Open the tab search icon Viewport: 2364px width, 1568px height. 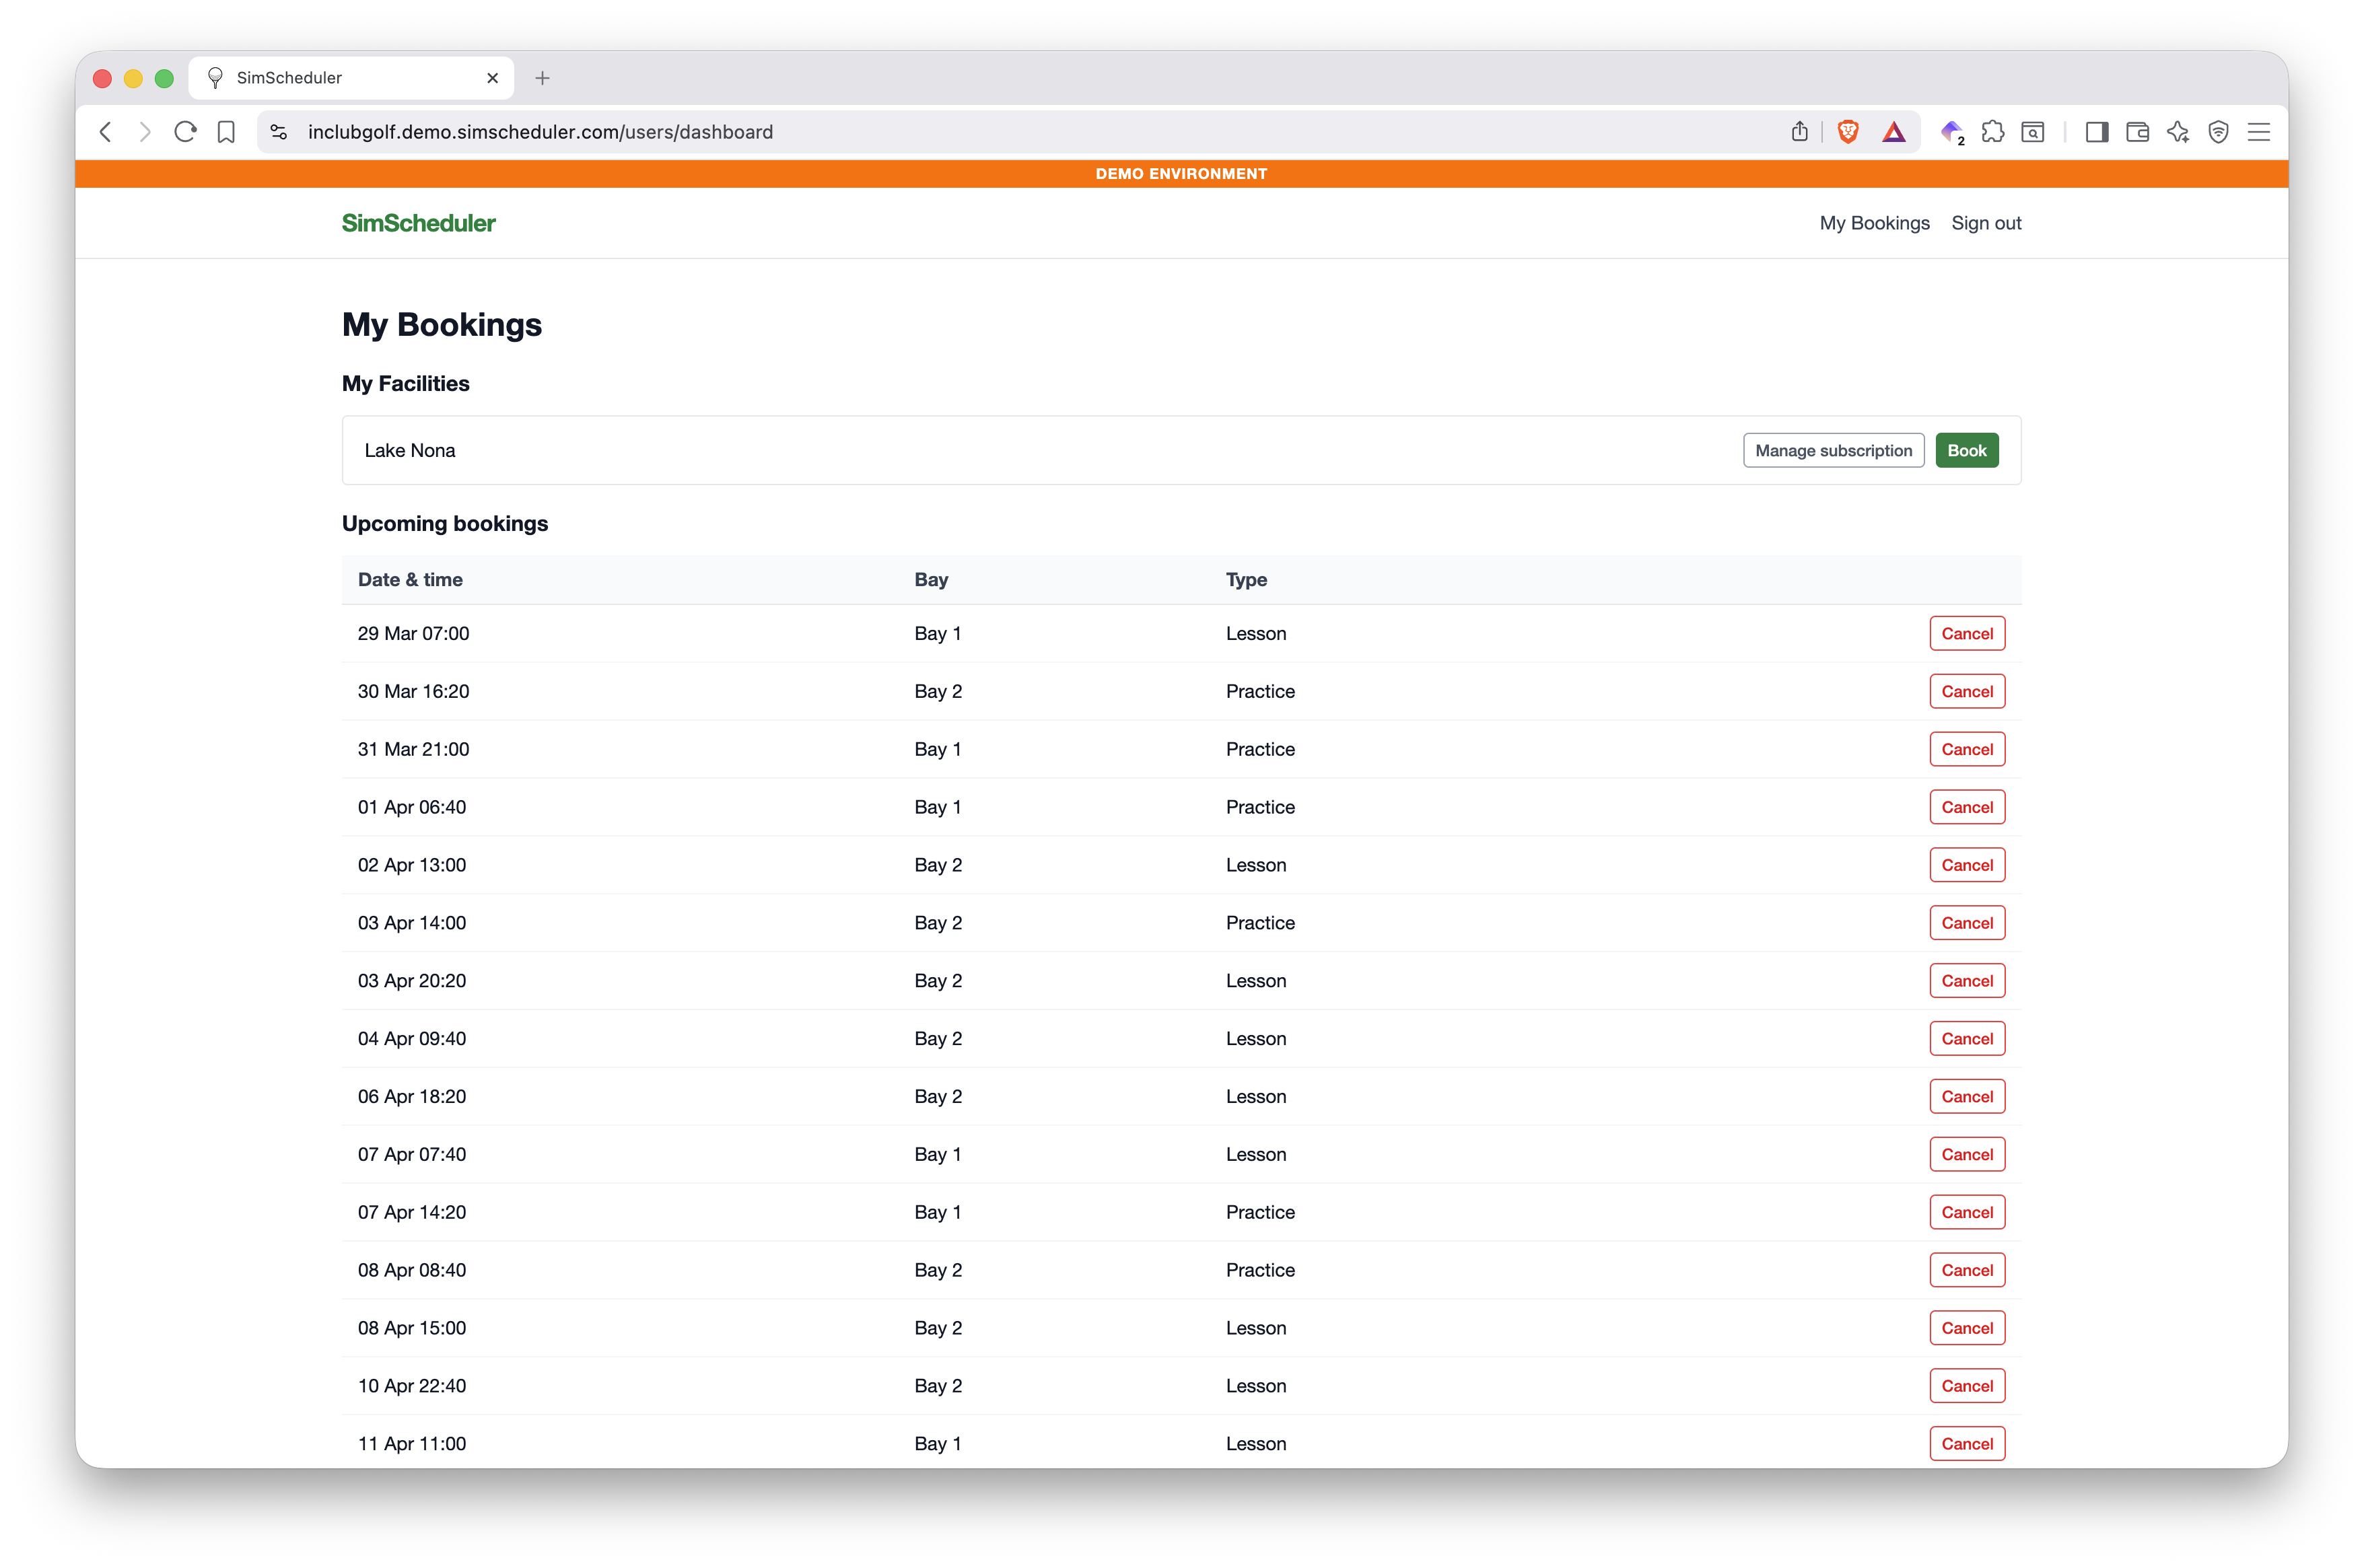2032,131
